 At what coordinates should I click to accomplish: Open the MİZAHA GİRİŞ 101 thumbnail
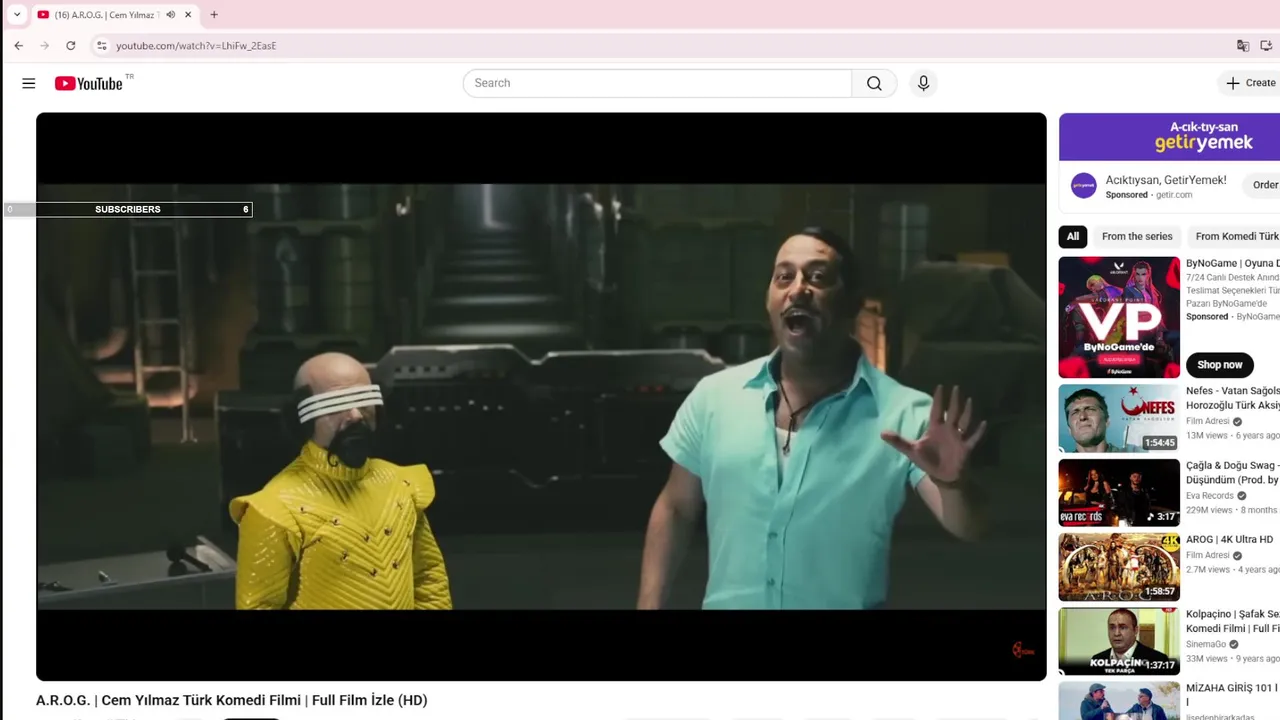pos(1119,701)
